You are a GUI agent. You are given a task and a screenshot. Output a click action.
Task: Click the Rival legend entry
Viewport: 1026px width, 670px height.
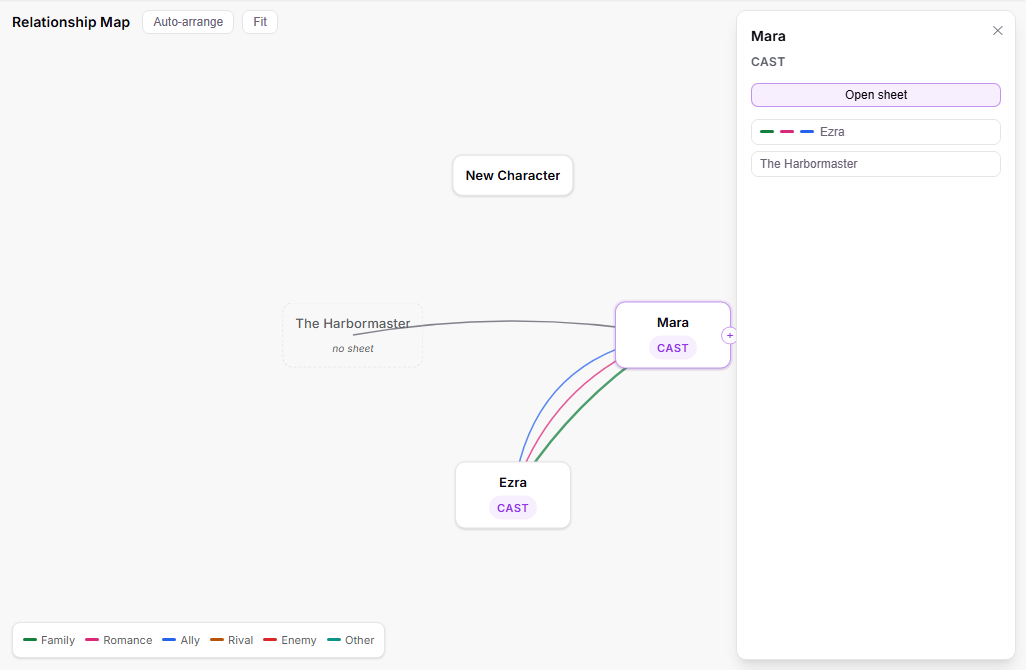(232, 640)
